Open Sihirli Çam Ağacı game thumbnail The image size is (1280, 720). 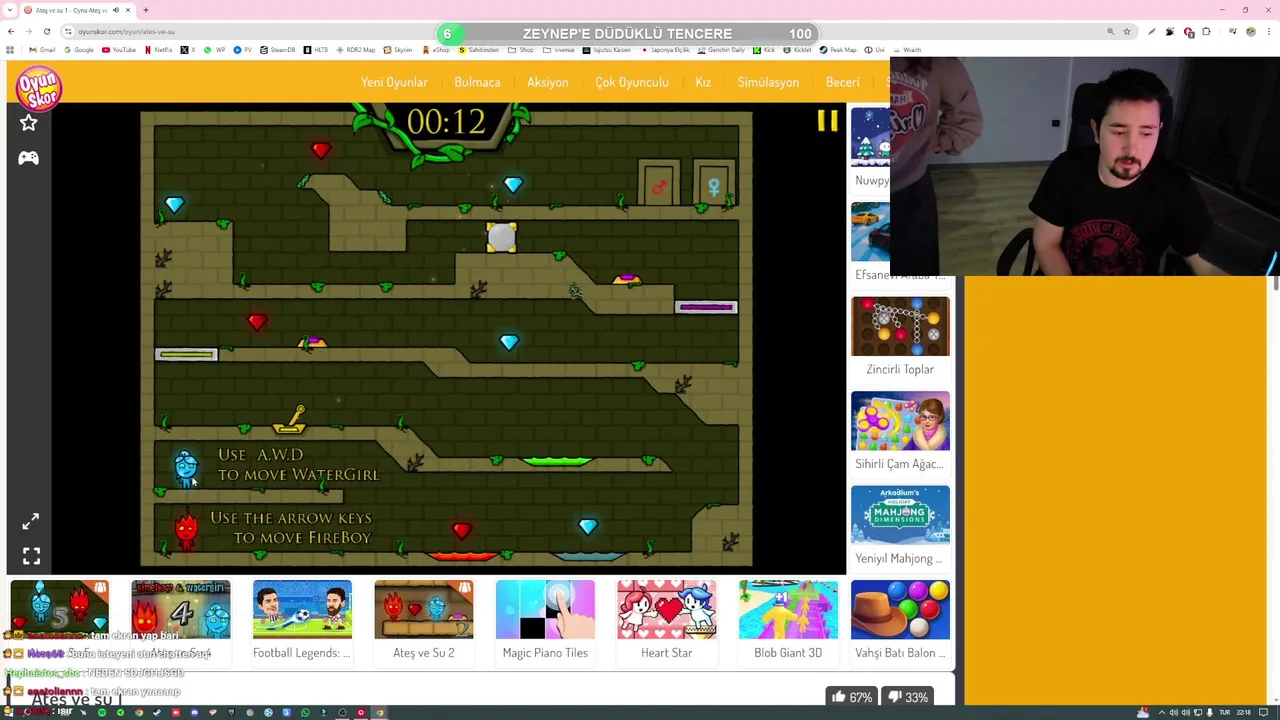[900, 421]
